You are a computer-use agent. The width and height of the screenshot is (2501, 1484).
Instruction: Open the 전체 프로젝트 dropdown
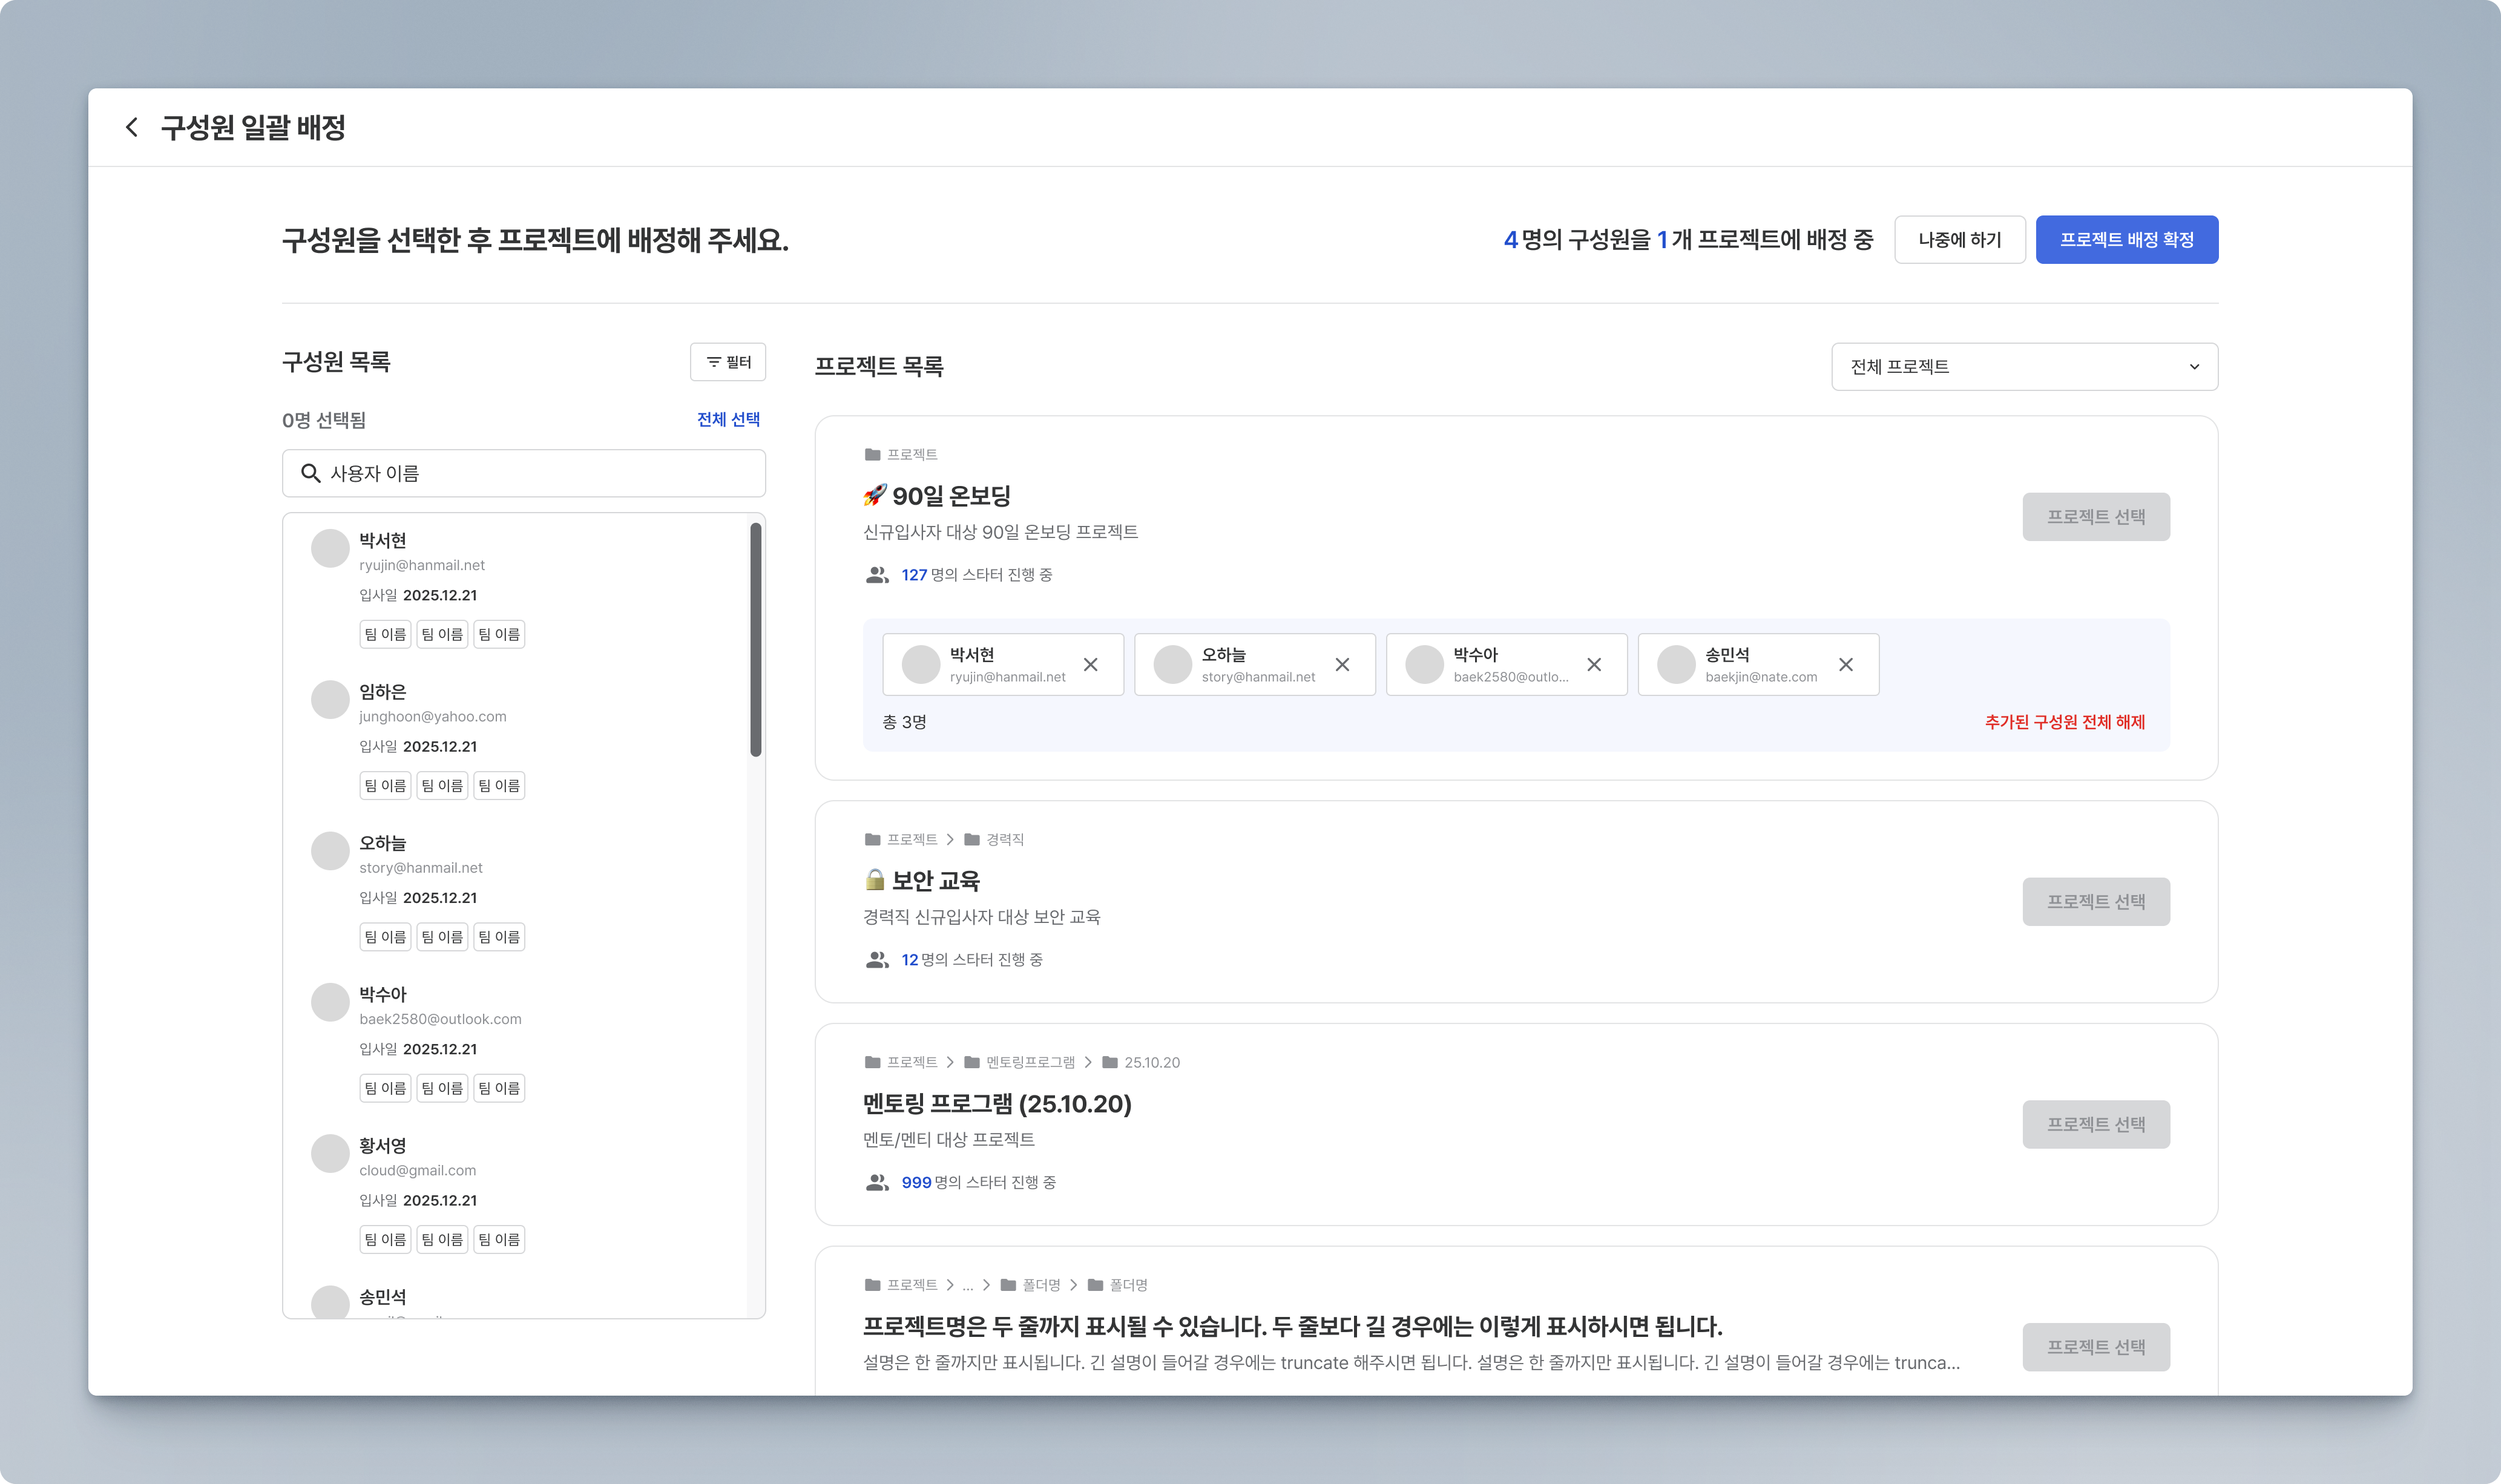(x=2024, y=367)
